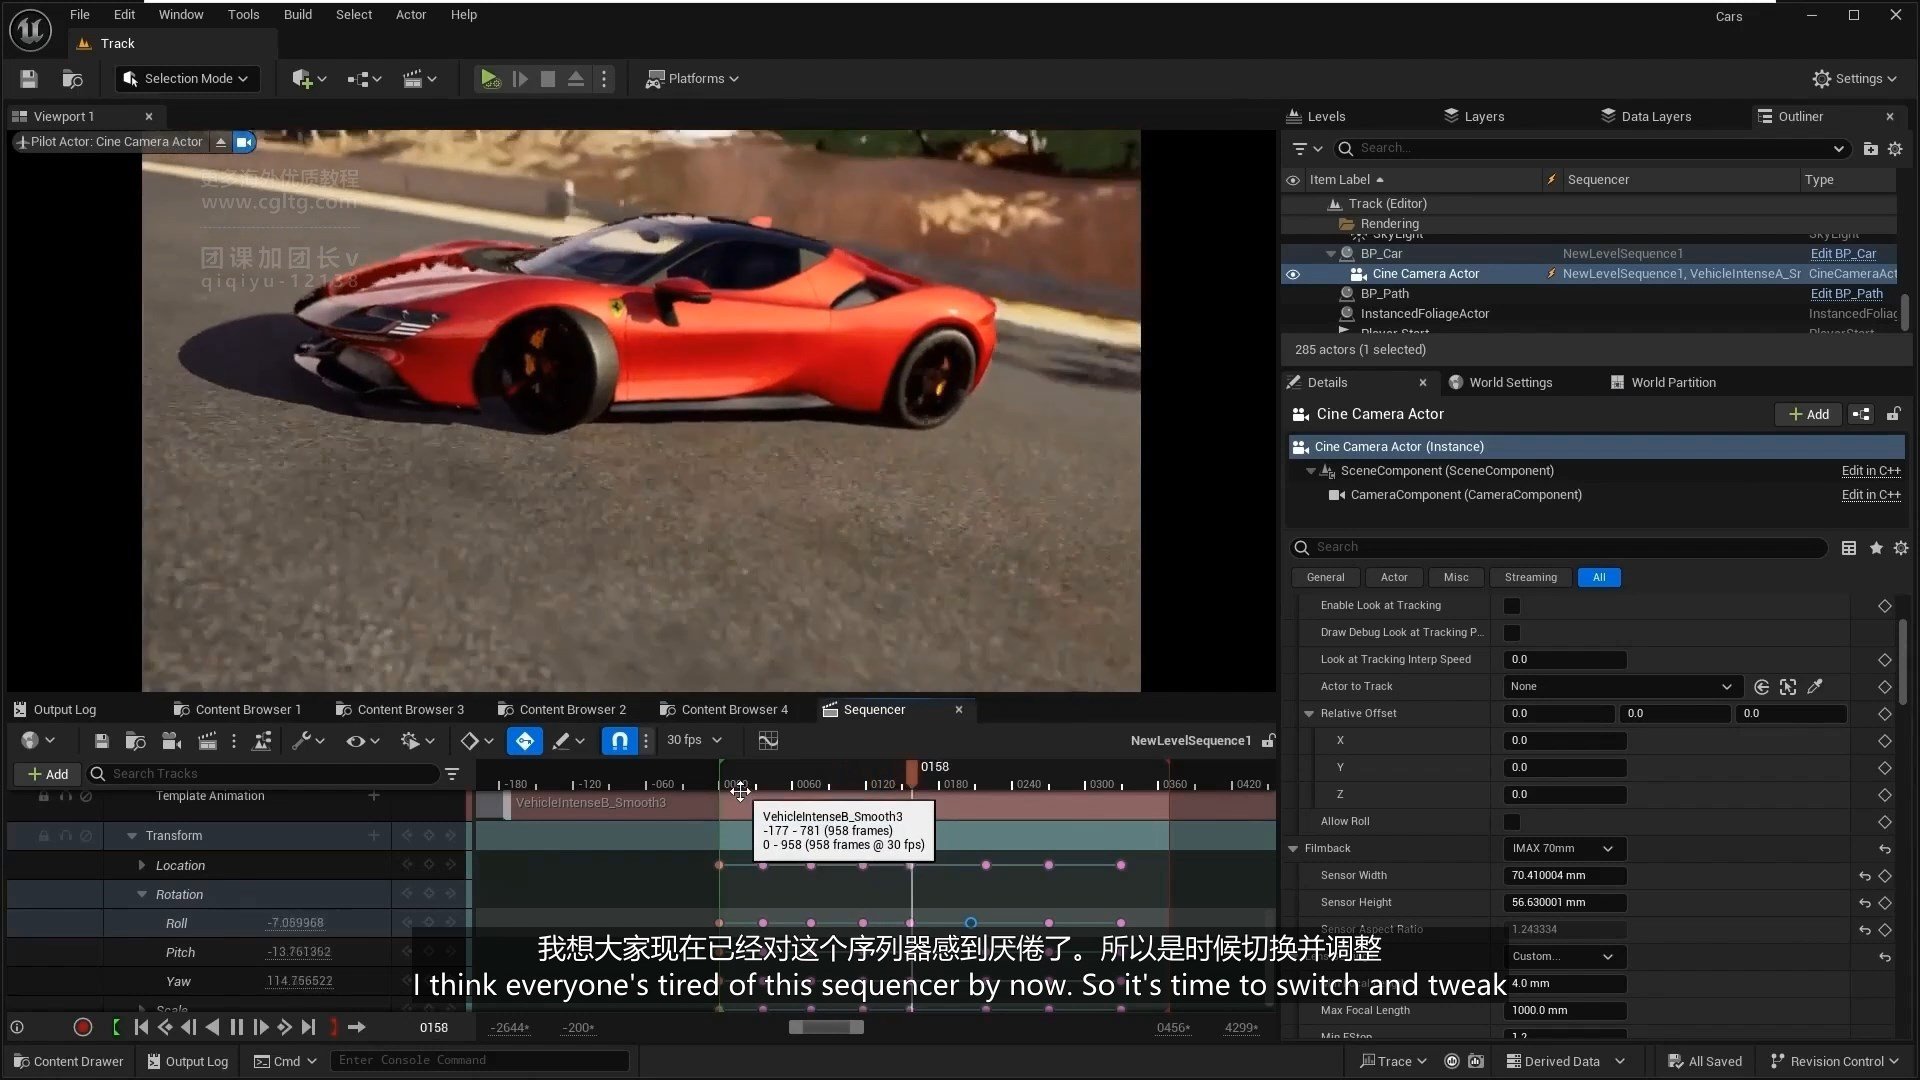Open the Settings dropdown in the top right
The image size is (1920, 1080).
pos(1854,79)
